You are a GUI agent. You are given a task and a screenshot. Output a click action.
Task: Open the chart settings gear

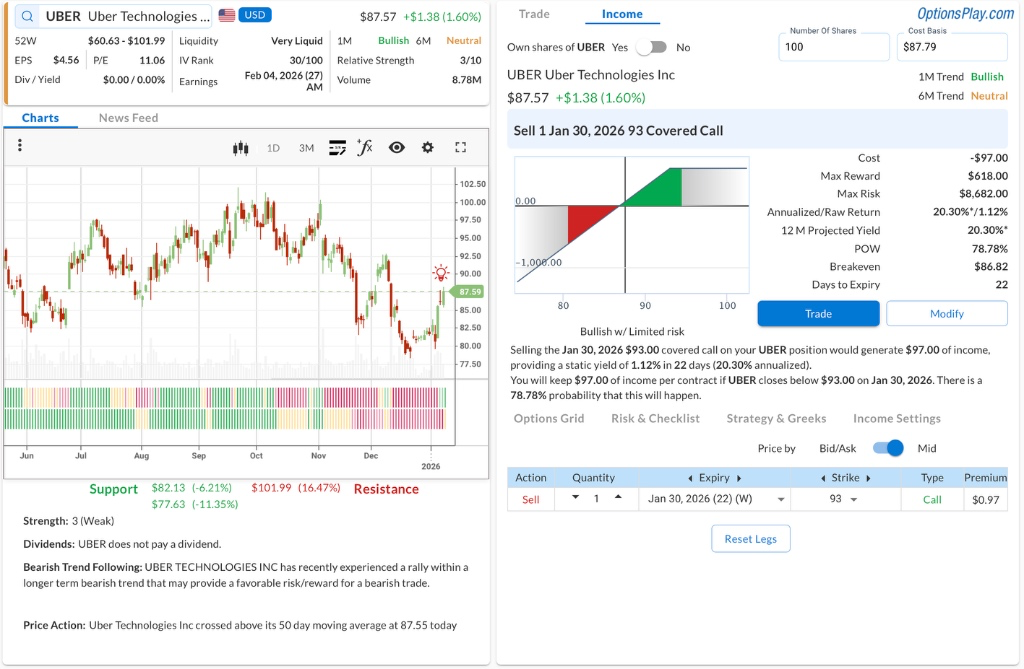point(428,148)
